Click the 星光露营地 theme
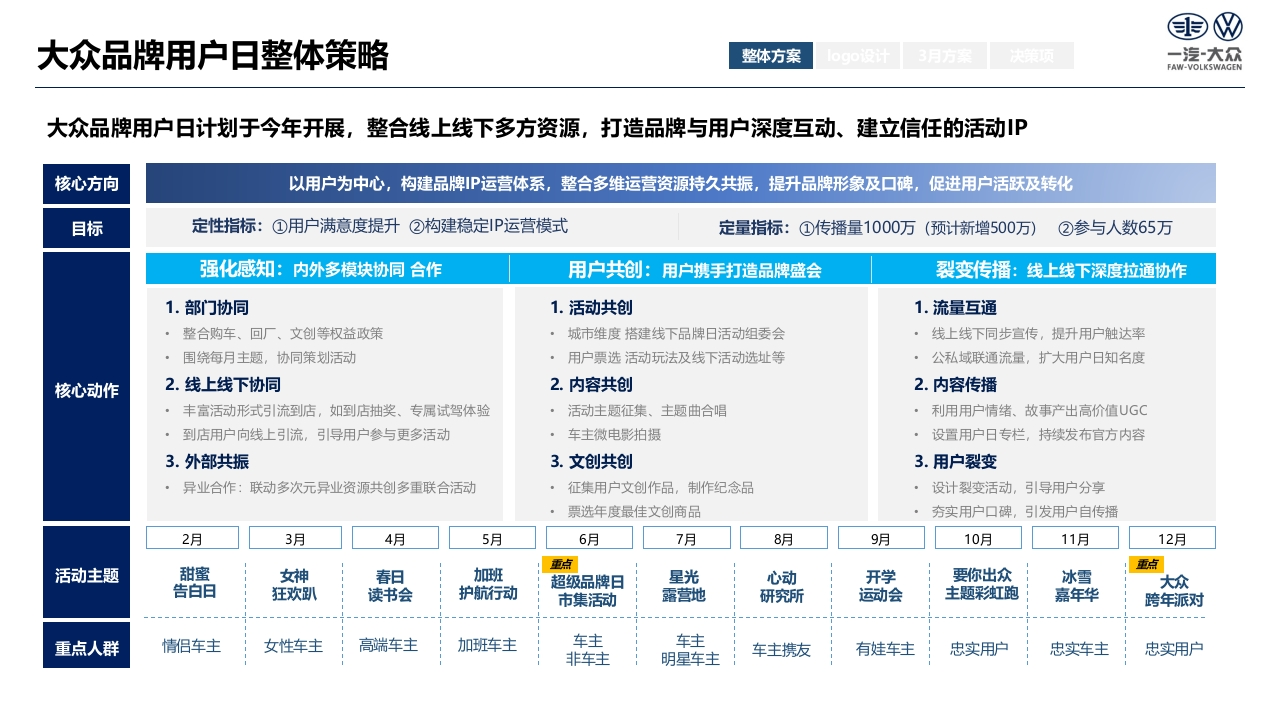The height and width of the screenshot is (720, 1280). tap(685, 586)
